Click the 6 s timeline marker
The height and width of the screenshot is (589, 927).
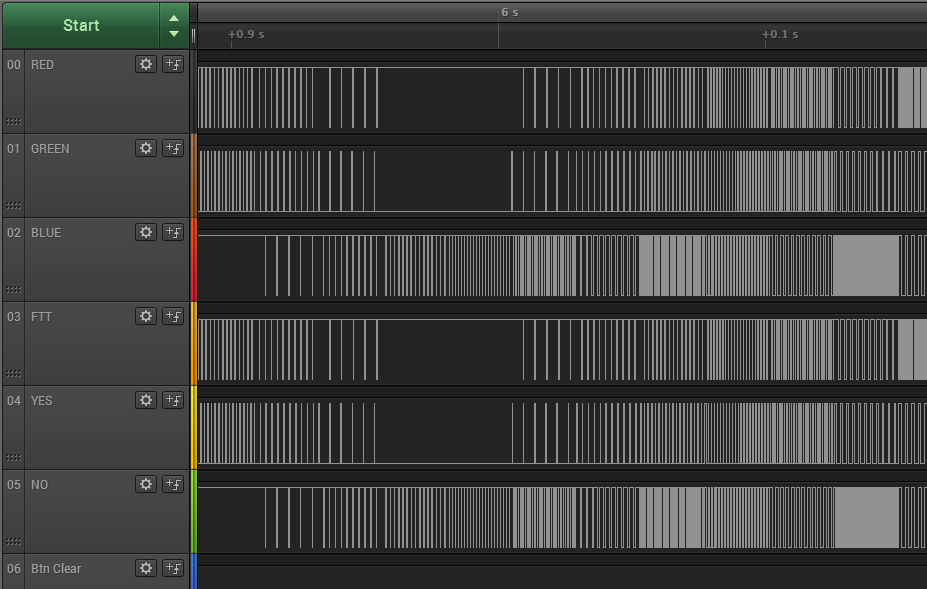(x=510, y=12)
